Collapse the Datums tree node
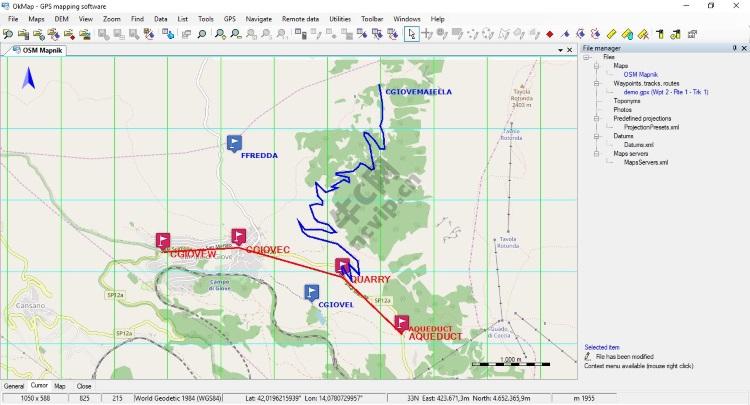 coord(596,136)
